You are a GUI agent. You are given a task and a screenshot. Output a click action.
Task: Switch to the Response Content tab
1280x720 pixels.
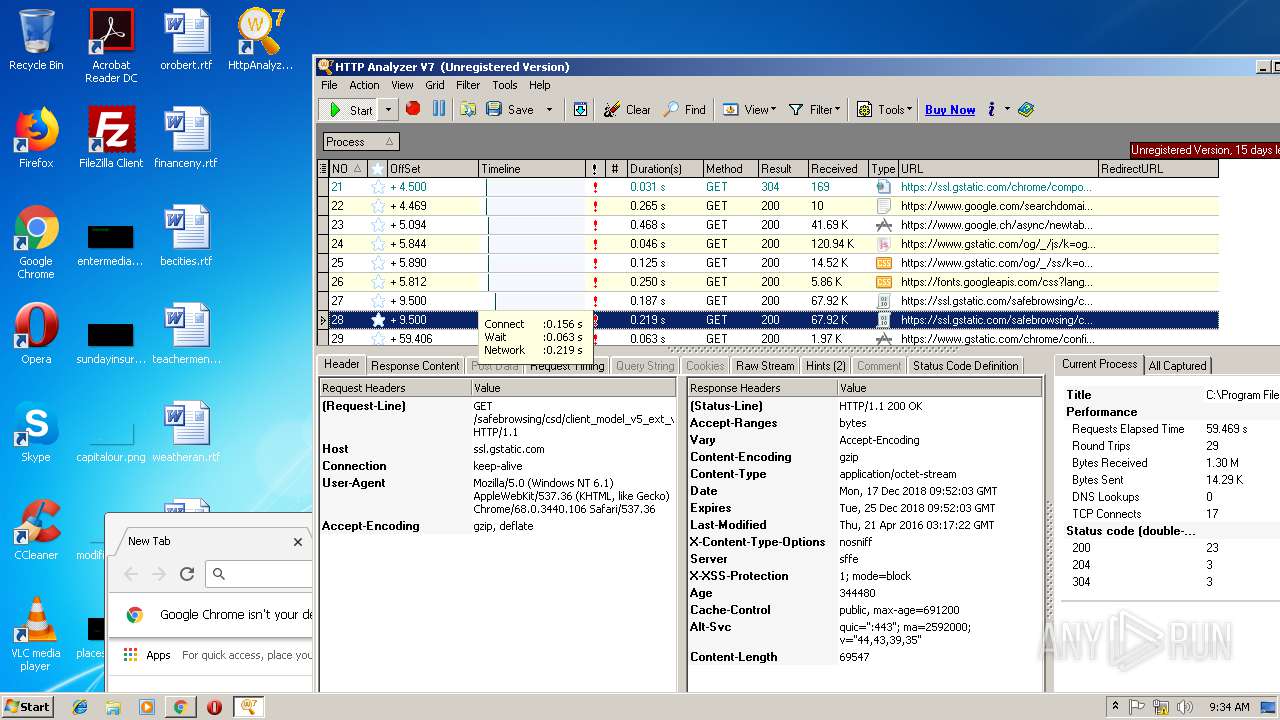(x=415, y=366)
